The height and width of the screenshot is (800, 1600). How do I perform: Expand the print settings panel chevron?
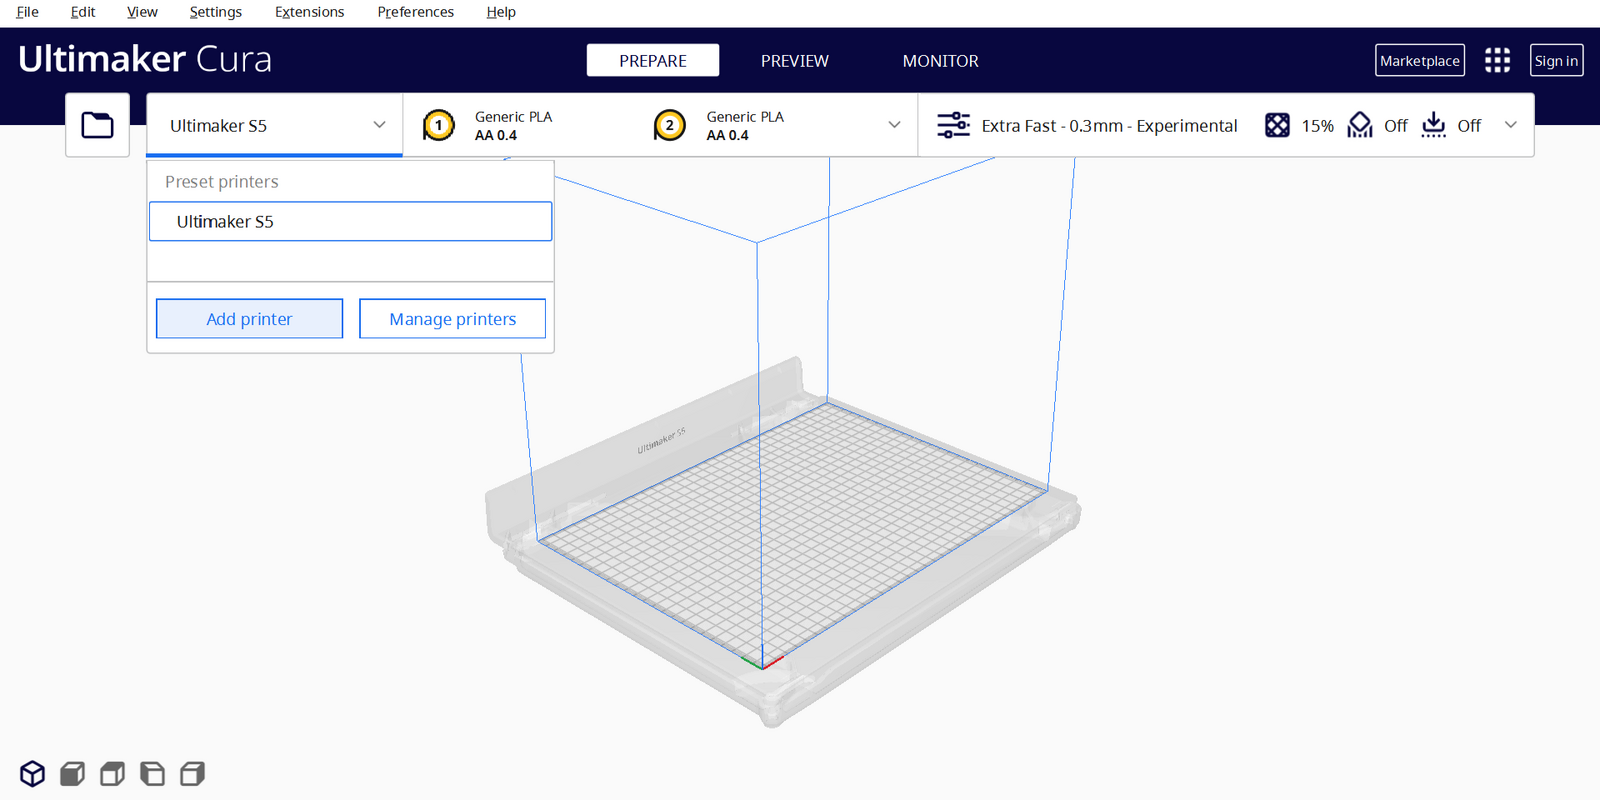tap(1510, 125)
